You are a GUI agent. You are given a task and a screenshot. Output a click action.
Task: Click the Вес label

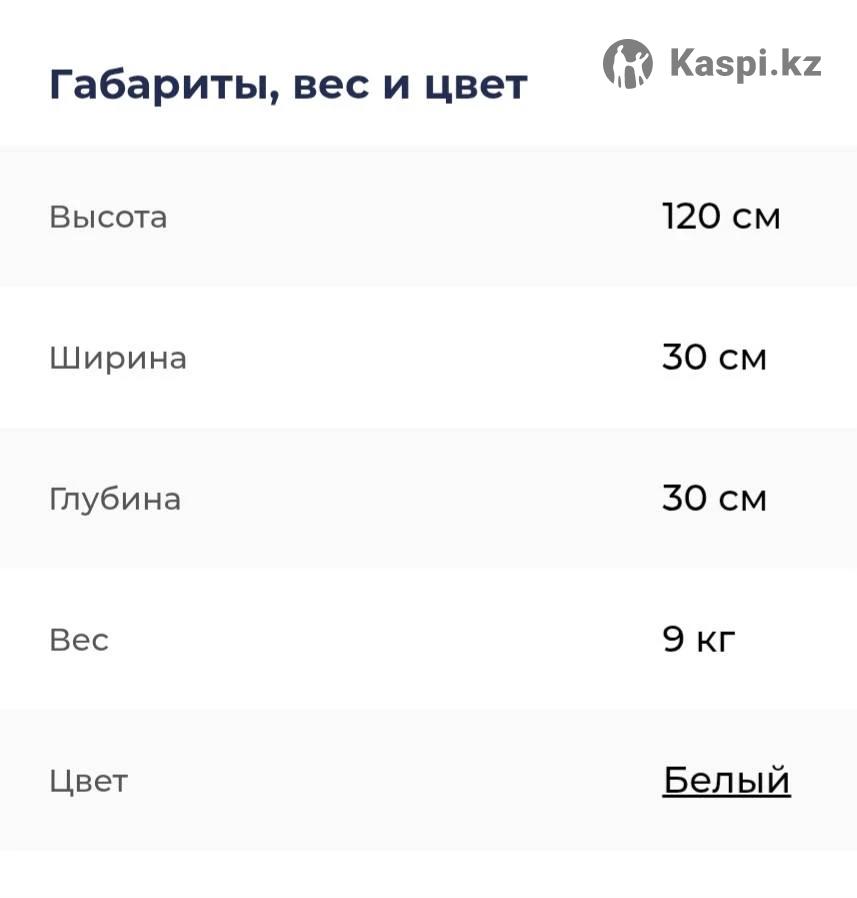coord(79,640)
